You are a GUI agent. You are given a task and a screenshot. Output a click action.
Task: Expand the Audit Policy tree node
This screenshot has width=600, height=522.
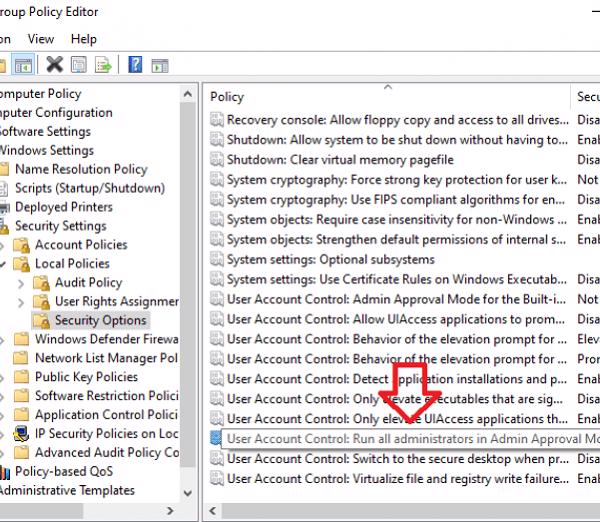[x=21, y=284]
